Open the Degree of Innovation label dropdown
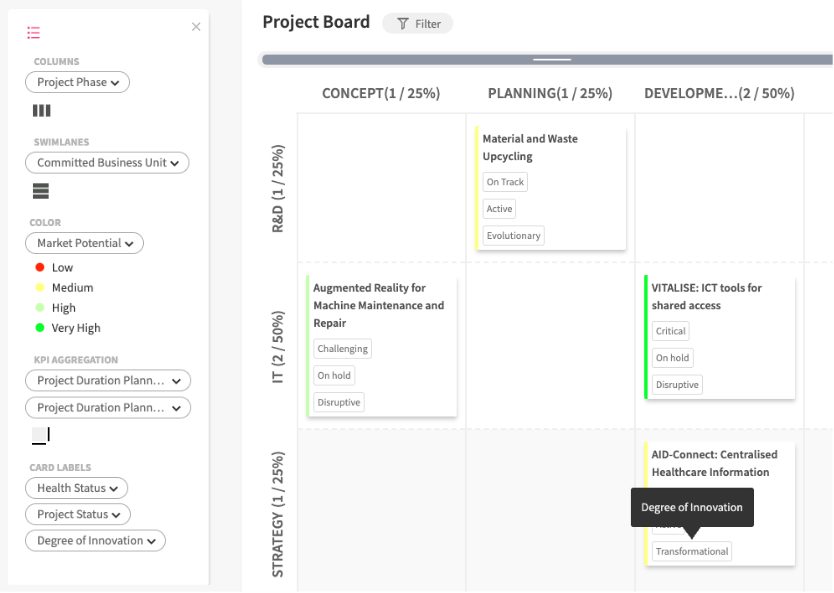Screen dimensions: 834x593 click(x=95, y=541)
